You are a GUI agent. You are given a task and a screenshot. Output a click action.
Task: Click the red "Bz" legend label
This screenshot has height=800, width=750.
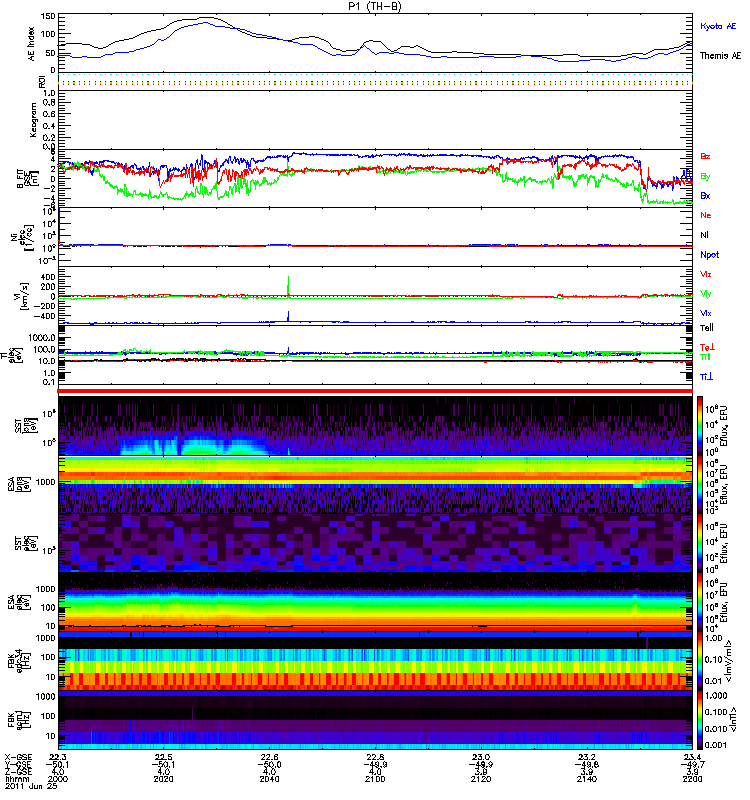705,157
